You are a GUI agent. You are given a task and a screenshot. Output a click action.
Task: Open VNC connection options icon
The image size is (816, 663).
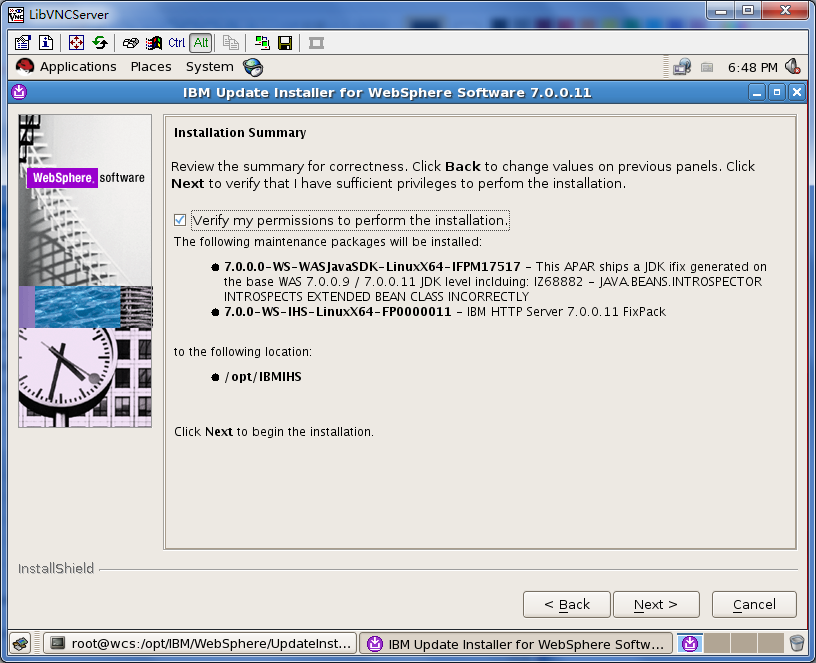[x=22, y=43]
